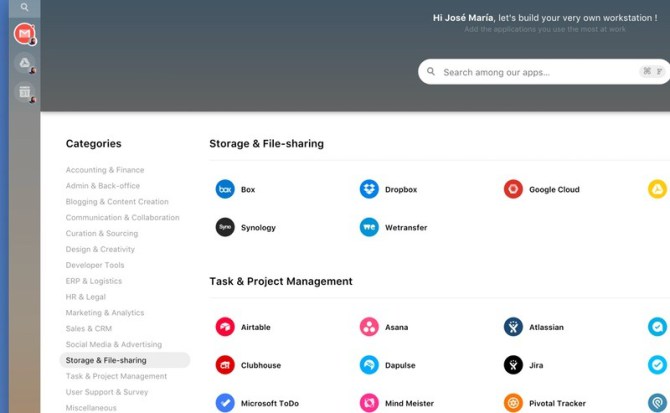Select the ERP & Logistics category
Screen dimensions: 670x413
(x=94, y=281)
